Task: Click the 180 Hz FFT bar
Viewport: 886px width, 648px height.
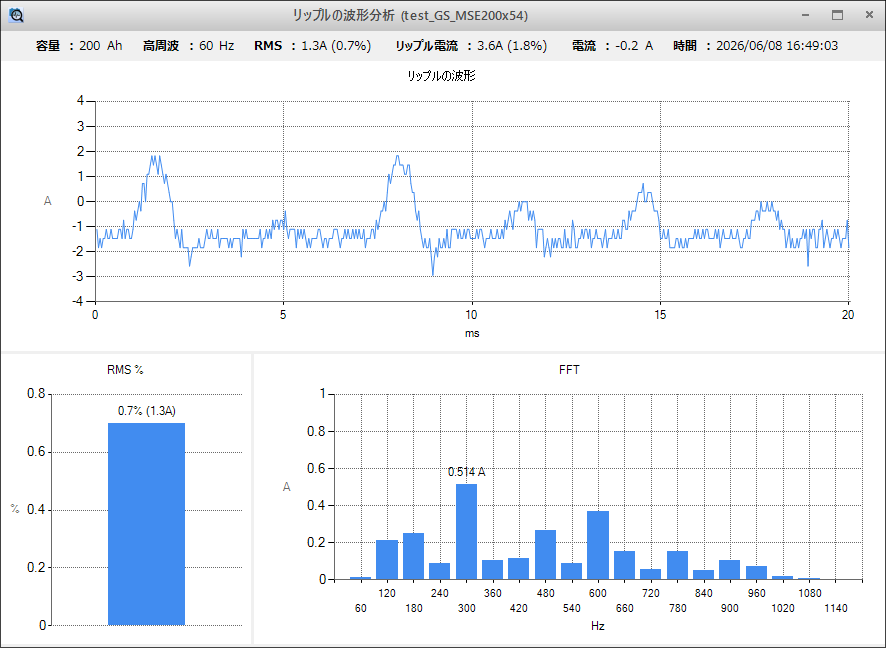Action: (x=414, y=556)
